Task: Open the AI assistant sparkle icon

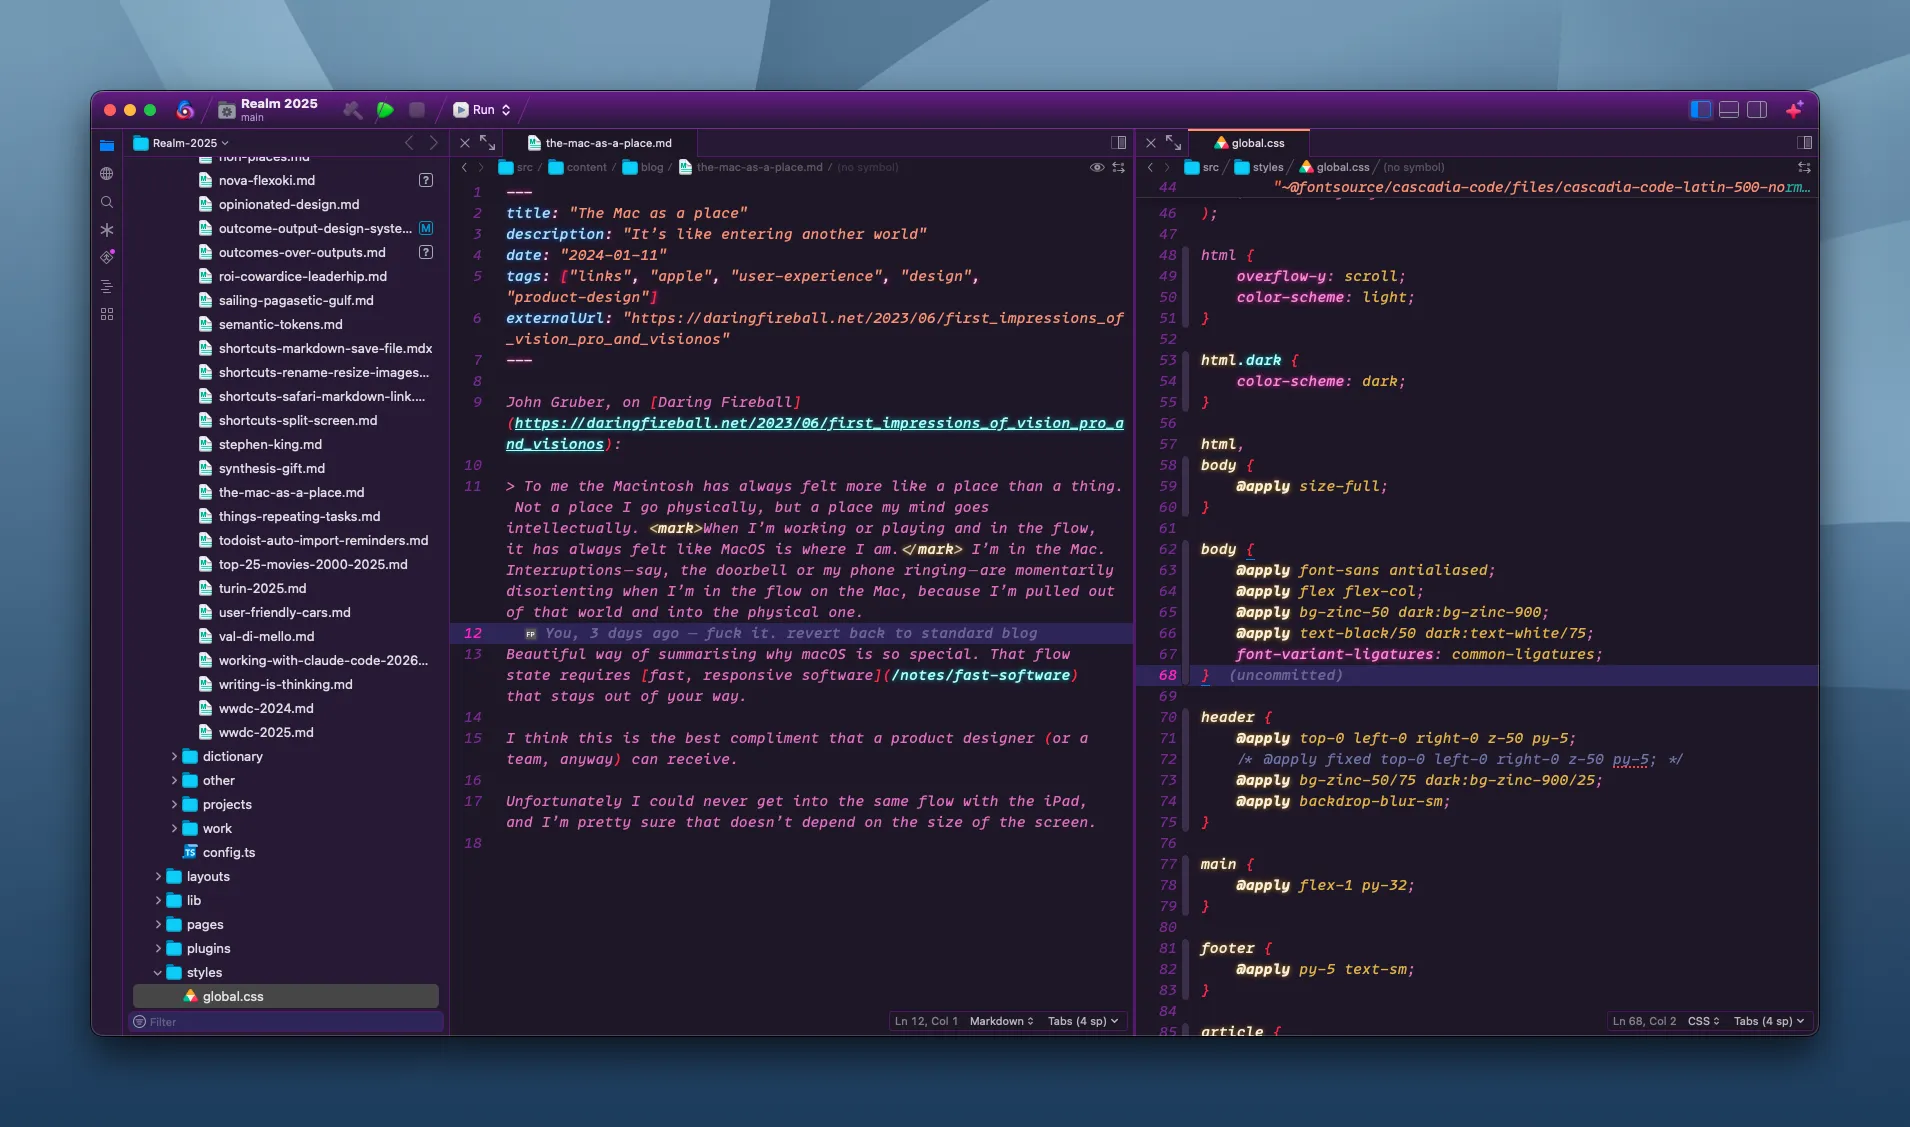Action: (1795, 109)
